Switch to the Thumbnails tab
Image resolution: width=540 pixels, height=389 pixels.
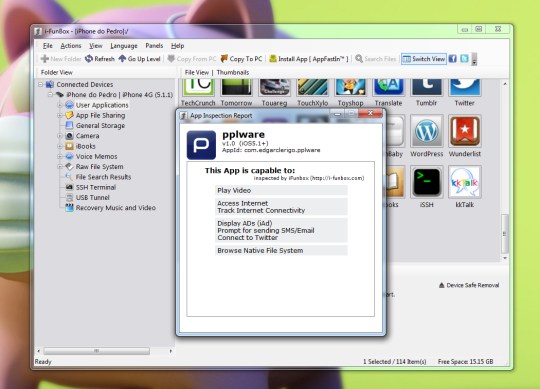pos(233,72)
